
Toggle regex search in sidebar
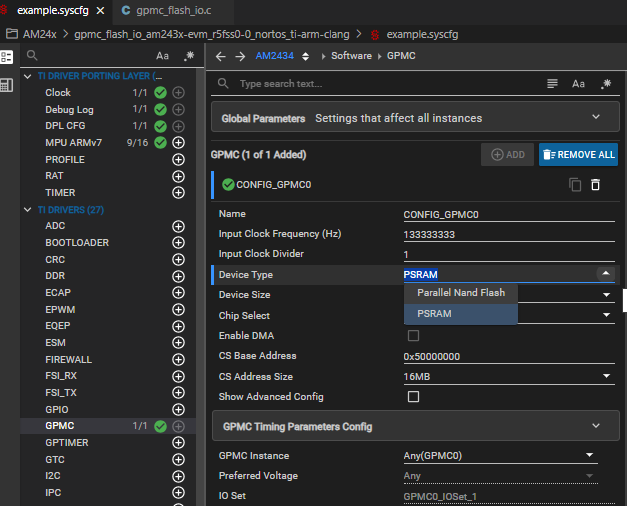[x=189, y=56]
